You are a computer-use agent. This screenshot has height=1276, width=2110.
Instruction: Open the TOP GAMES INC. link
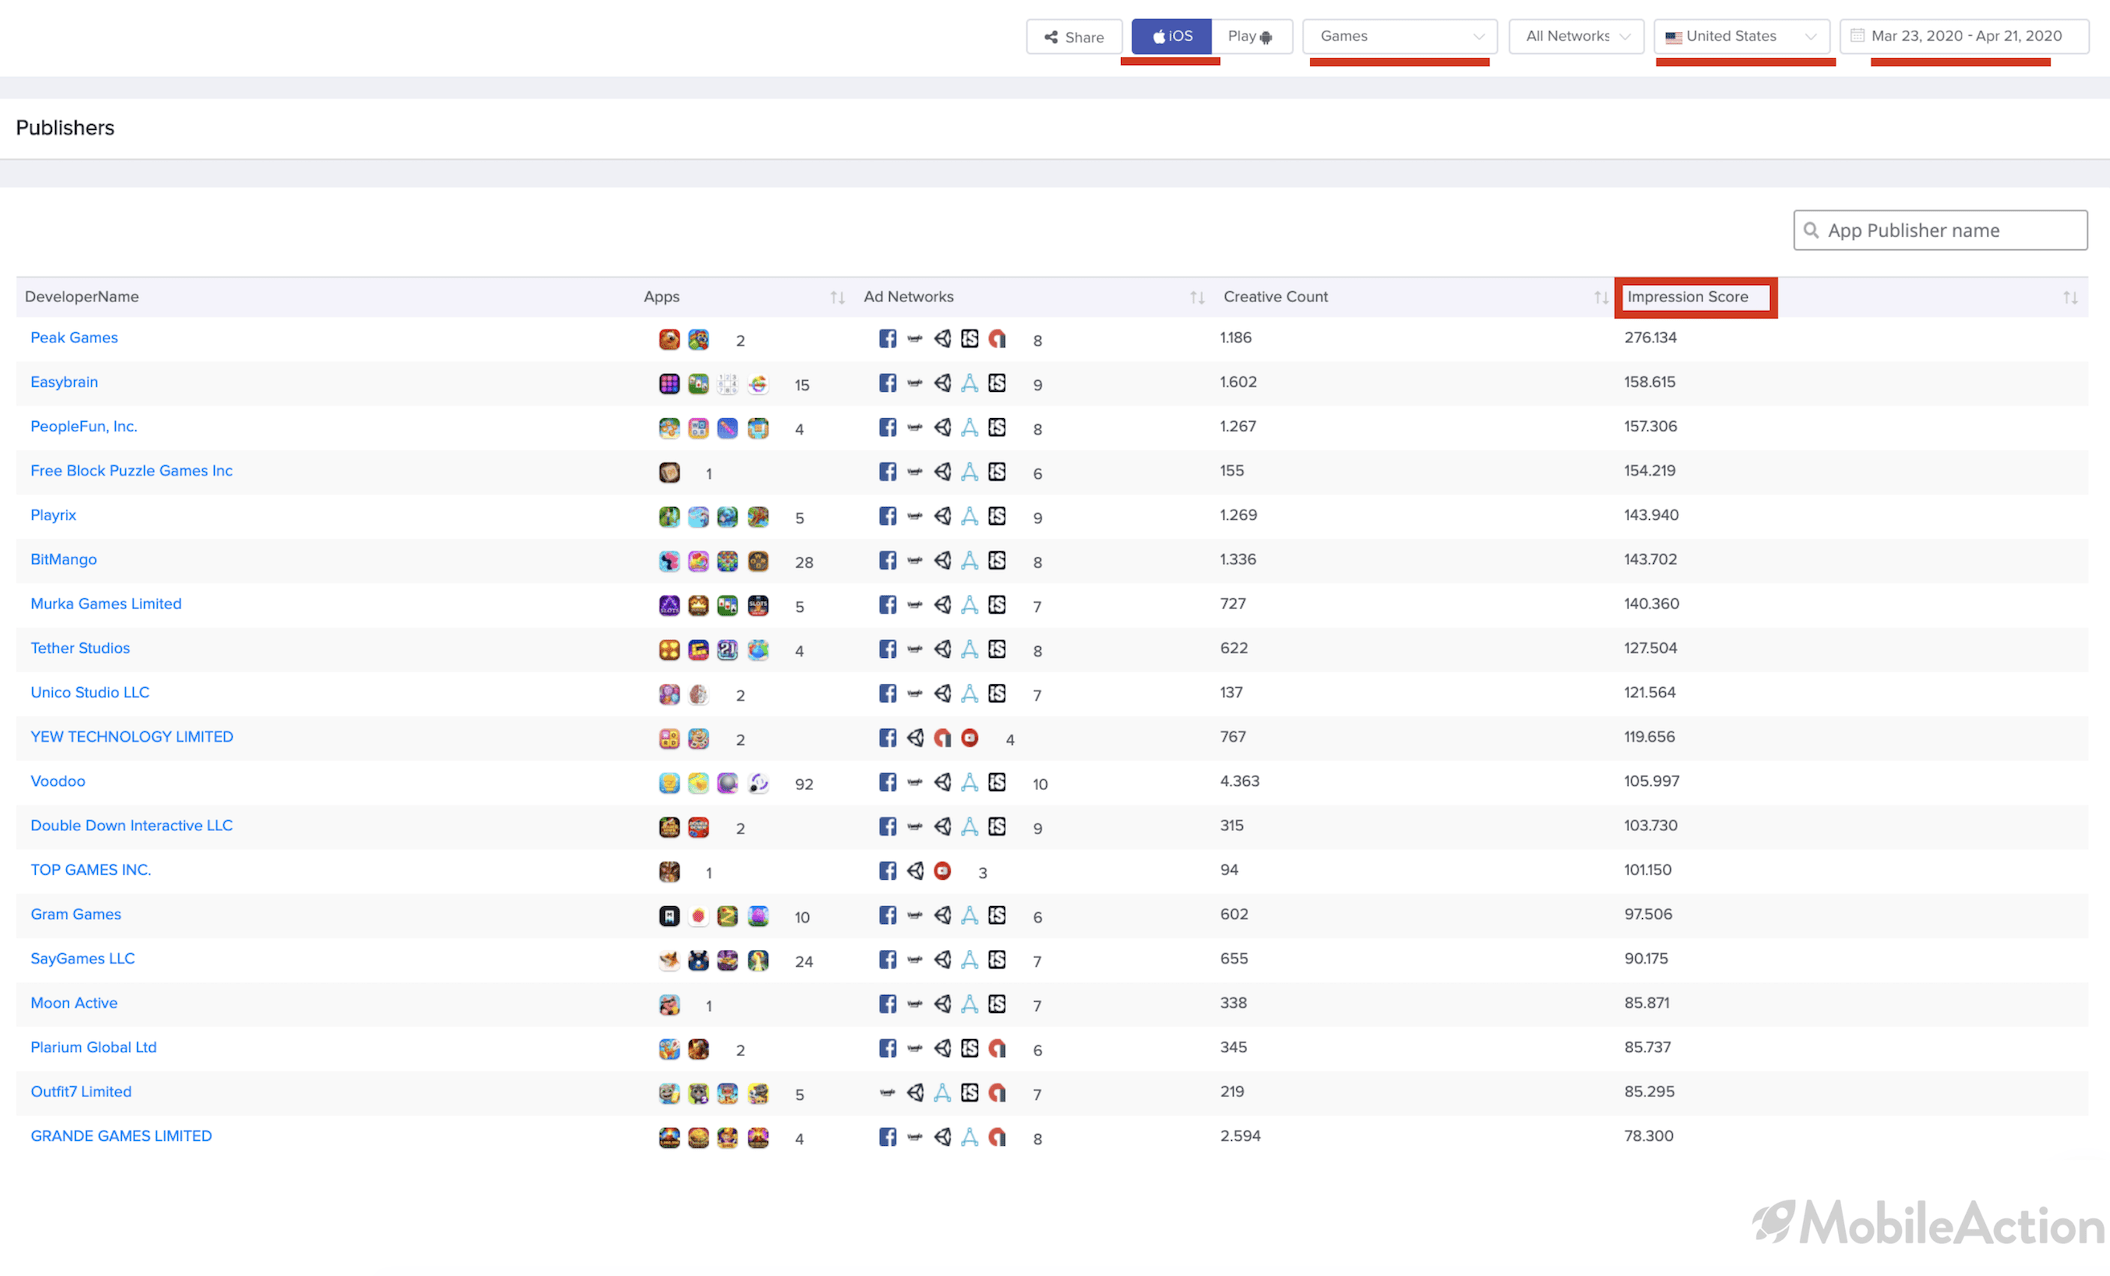[x=91, y=870]
